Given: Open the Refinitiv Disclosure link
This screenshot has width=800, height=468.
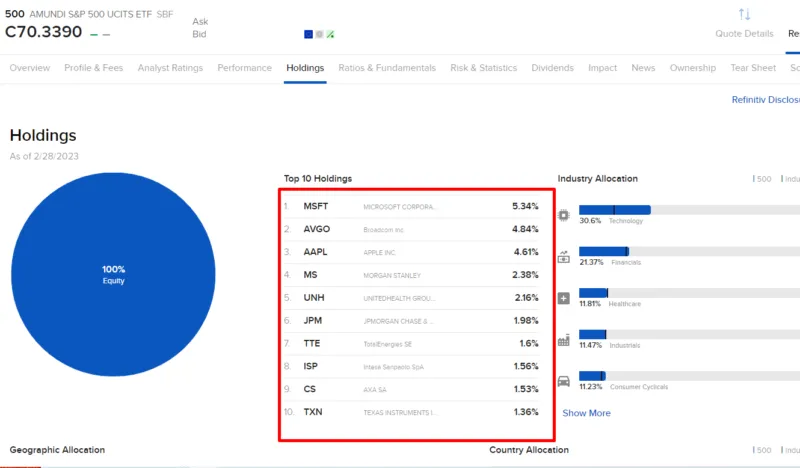Looking at the screenshot, I should click(x=765, y=100).
